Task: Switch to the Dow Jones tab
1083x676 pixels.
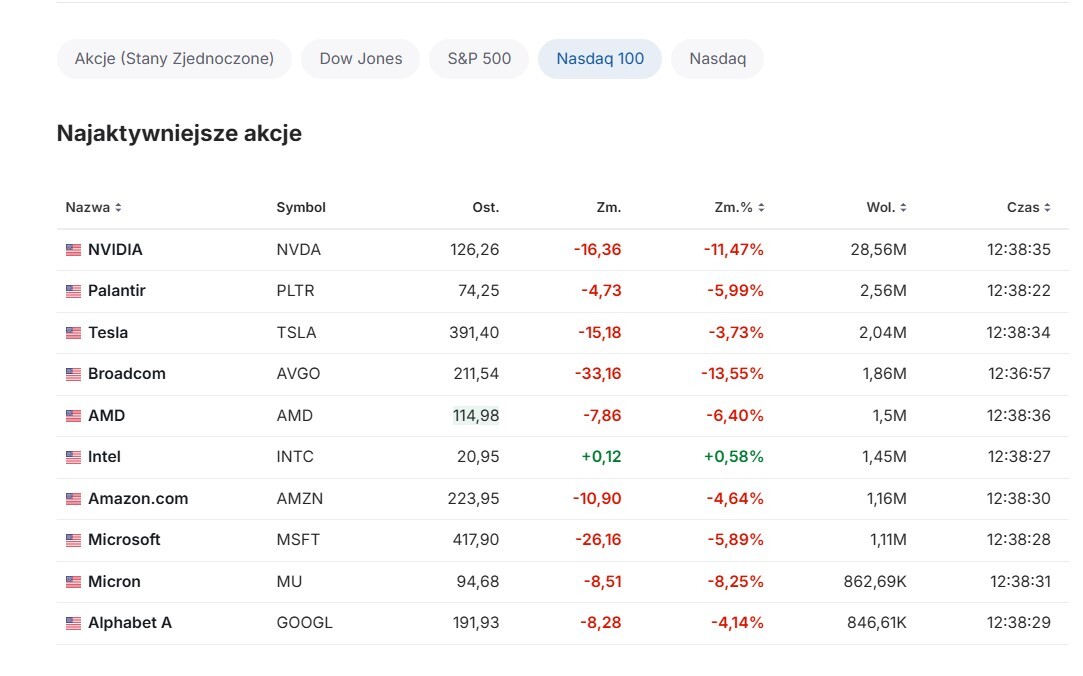Action: point(360,59)
